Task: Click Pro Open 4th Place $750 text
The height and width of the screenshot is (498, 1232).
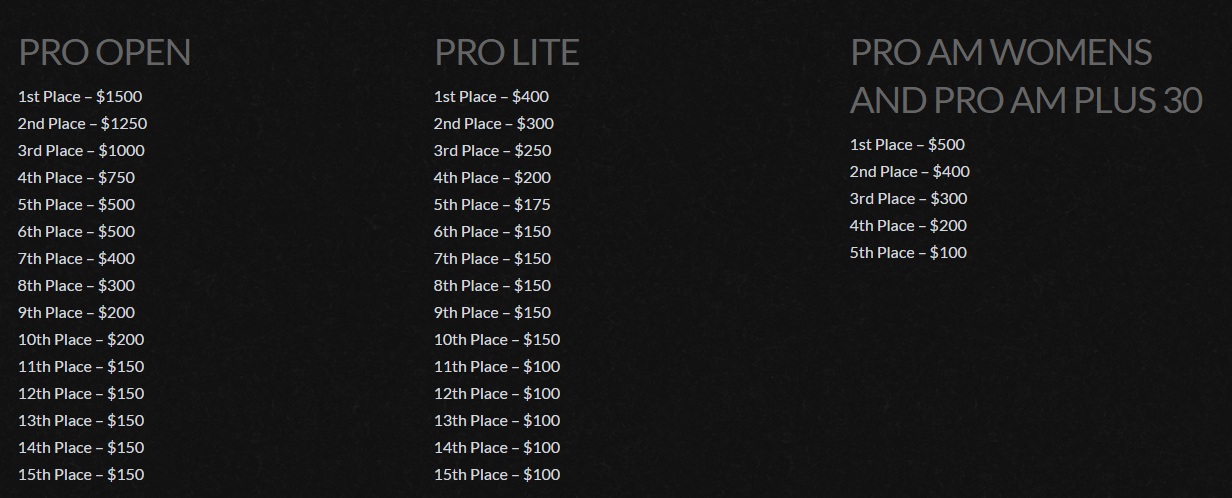Action: [76, 178]
